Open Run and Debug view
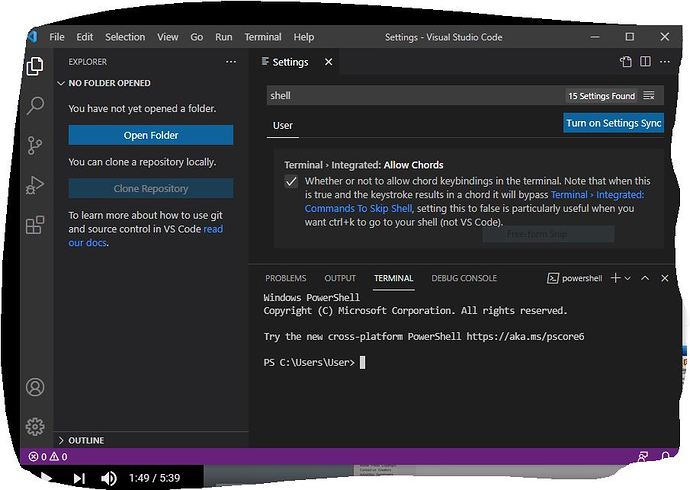The height and width of the screenshot is (490, 690). pos(35,185)
